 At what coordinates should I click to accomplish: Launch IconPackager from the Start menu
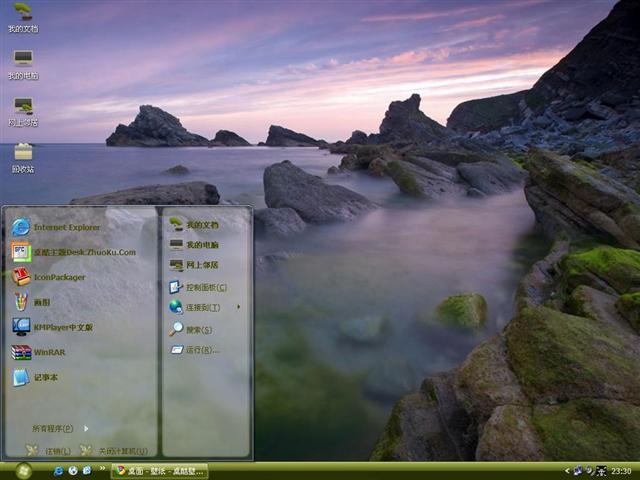[x=59, y=277]
